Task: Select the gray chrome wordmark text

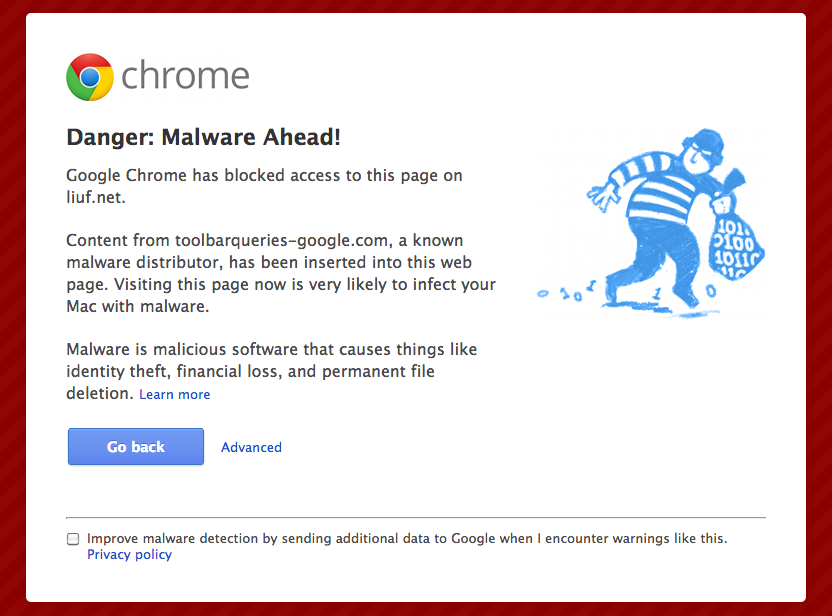Action: (x=185, y=76)
